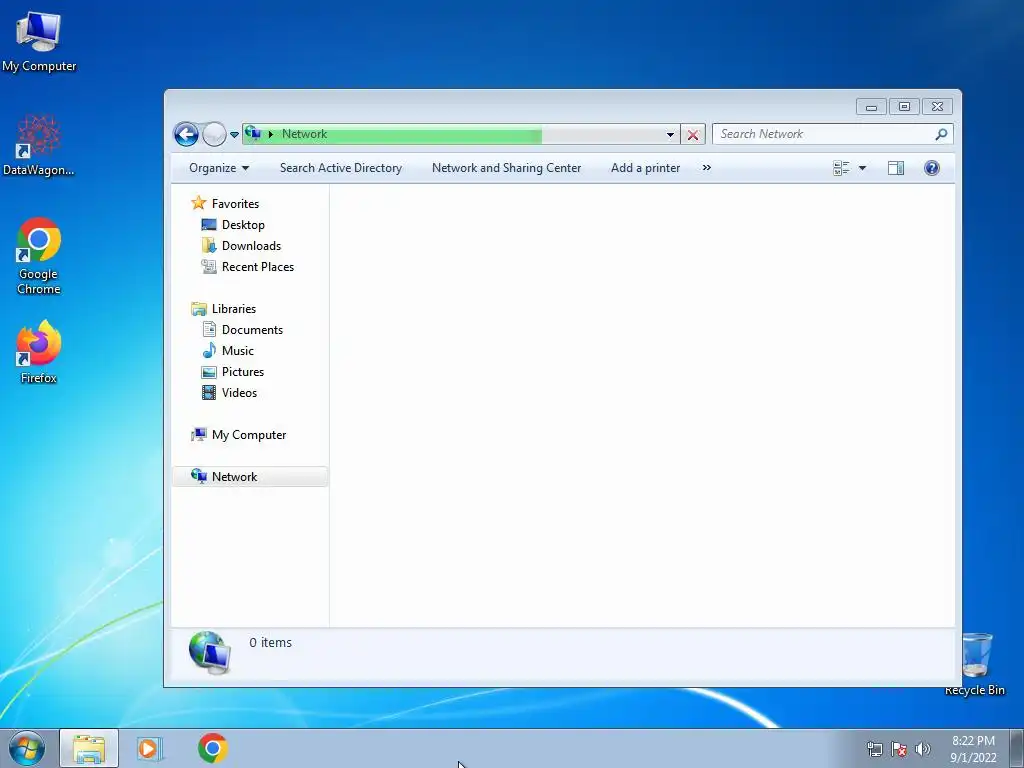This screenshot has height=768, width=1024.
Task: Launch Chrome from taskbar
Action: click(213, 748)
